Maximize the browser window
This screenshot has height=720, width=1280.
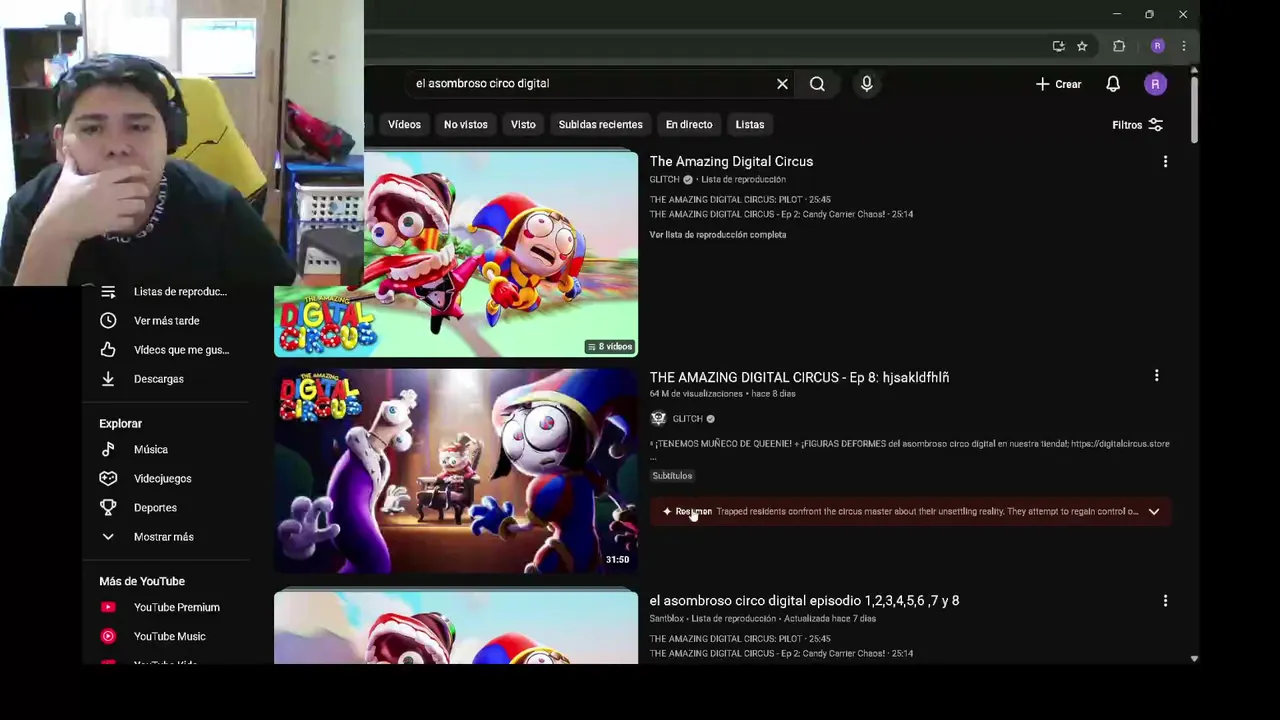(x=1149, y=14)
